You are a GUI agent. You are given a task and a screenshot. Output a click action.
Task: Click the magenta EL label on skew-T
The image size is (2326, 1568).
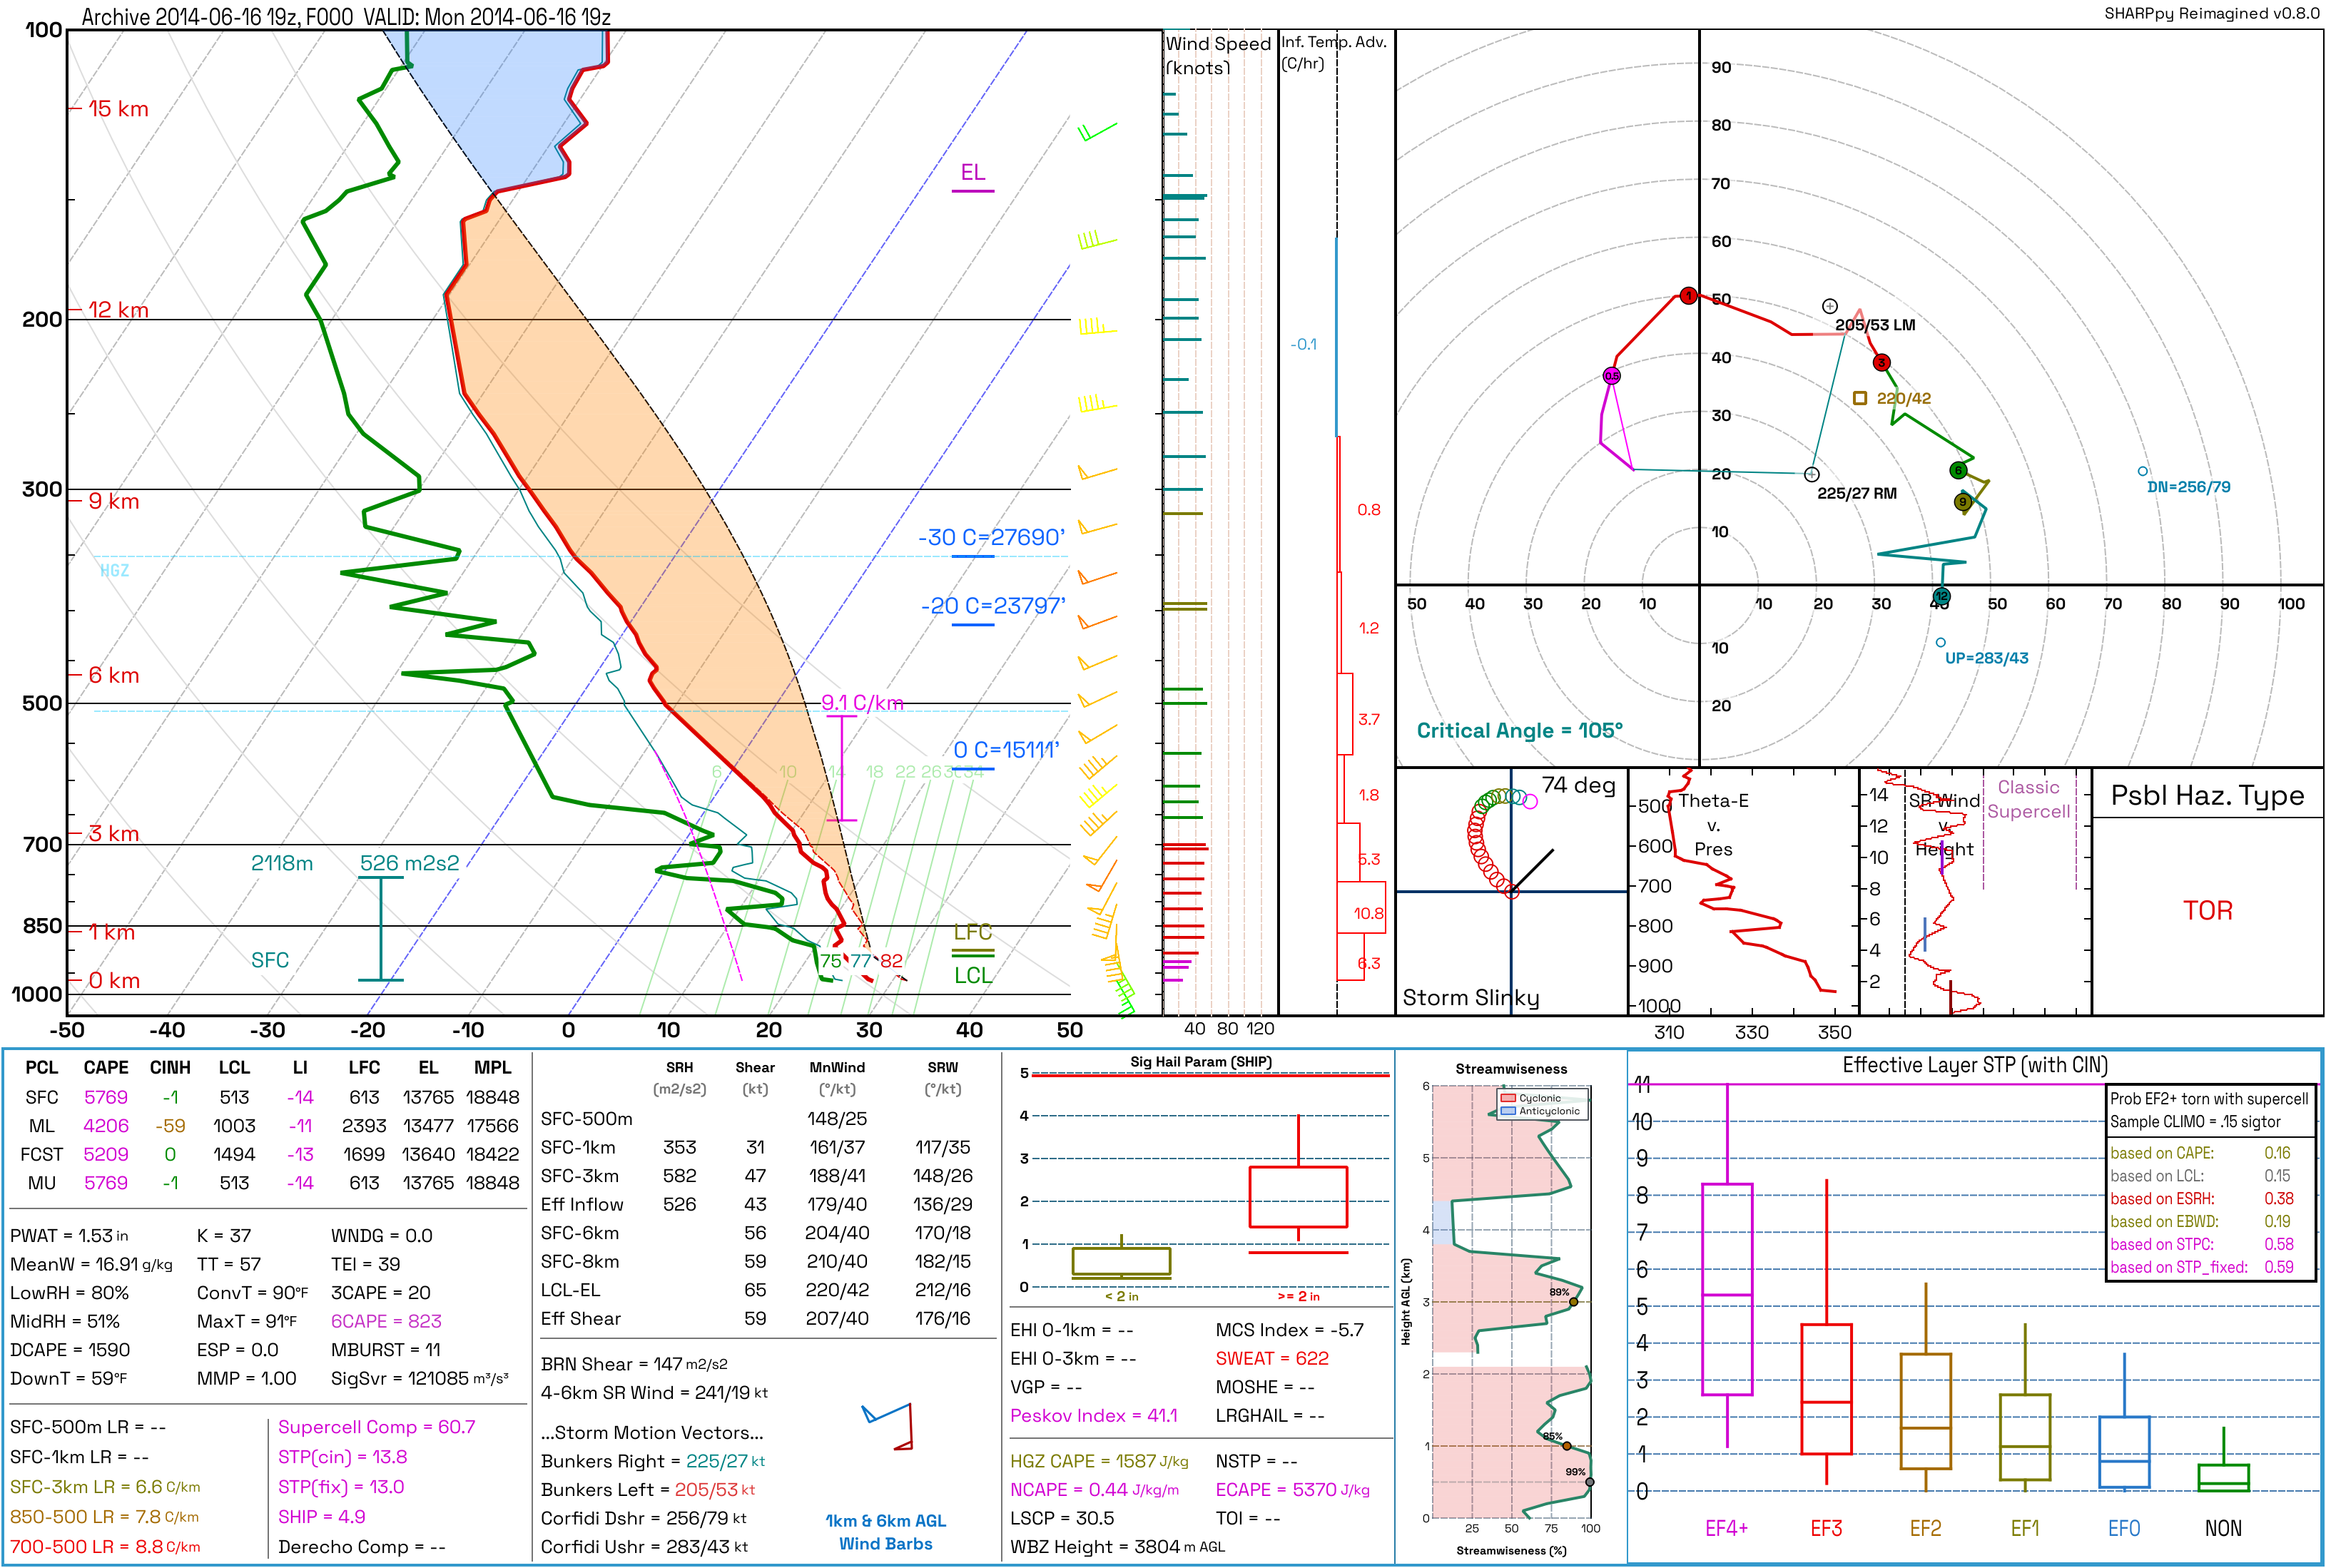pos(973,172)
